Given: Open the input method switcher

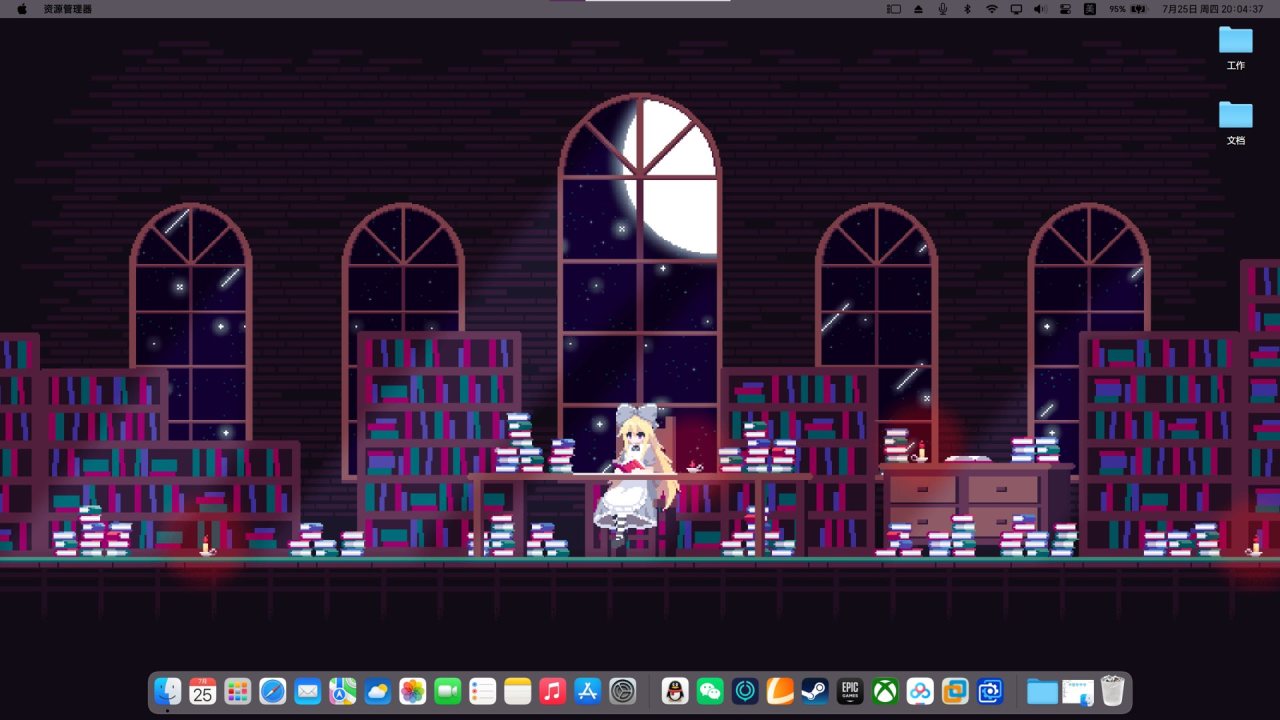Looking at the screenshot, I should tap(1089, 9).
